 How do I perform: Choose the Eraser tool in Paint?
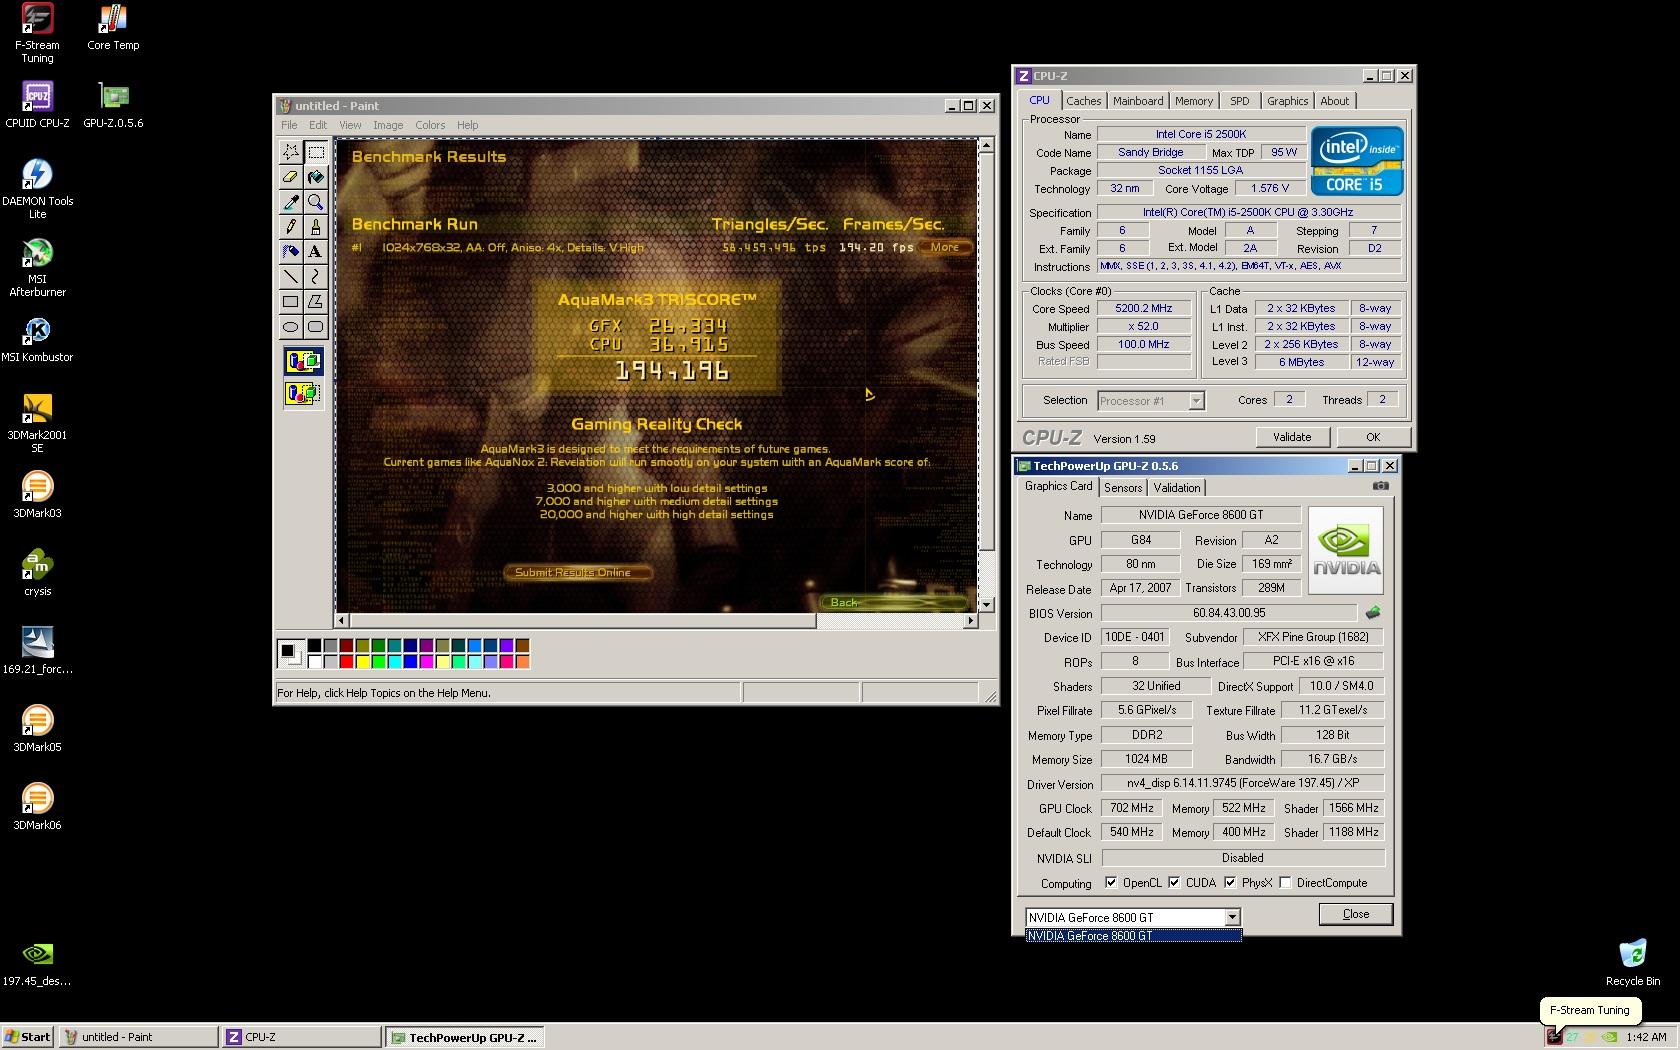[x=290, y=177]
